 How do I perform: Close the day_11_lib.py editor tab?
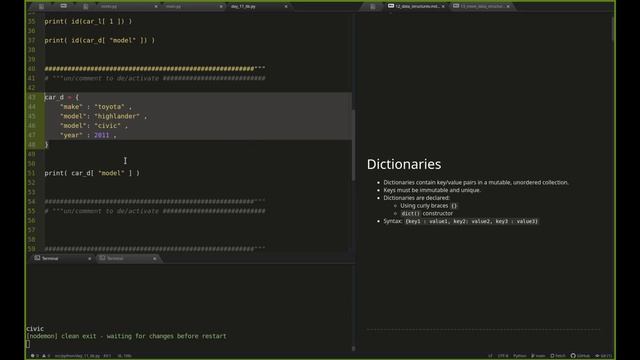click(x=286, y=7)
